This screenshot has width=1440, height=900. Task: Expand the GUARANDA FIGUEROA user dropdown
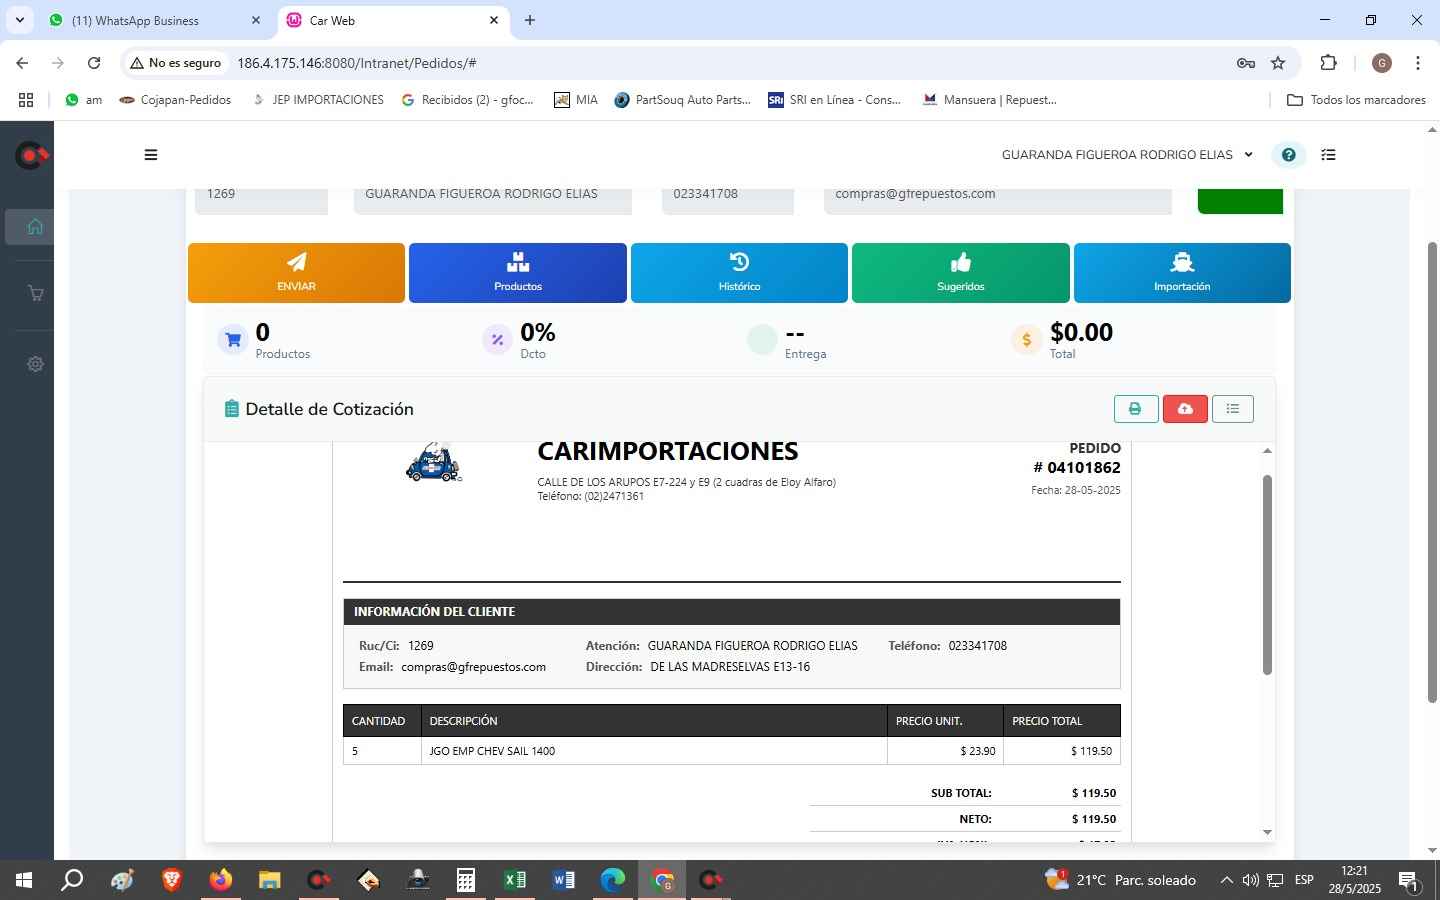(1127, 155)
